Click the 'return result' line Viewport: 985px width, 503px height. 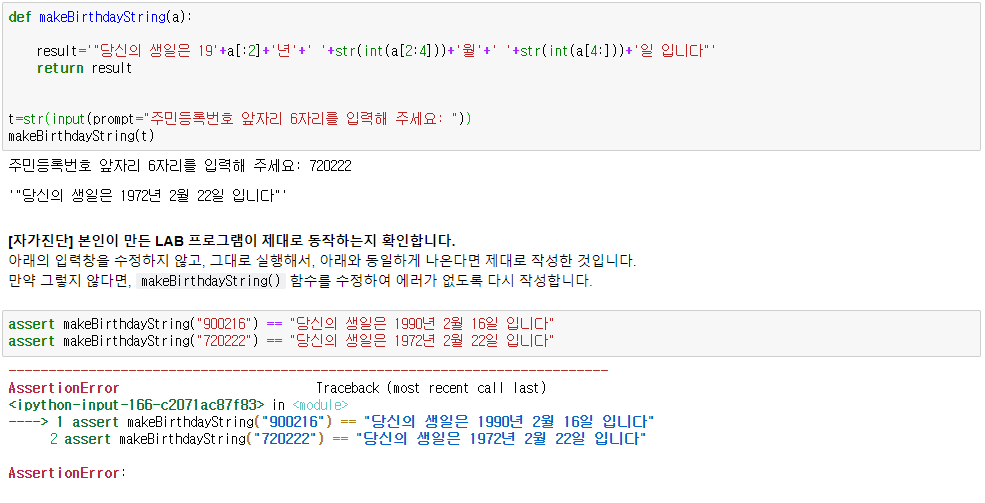[x=84, y=68]
